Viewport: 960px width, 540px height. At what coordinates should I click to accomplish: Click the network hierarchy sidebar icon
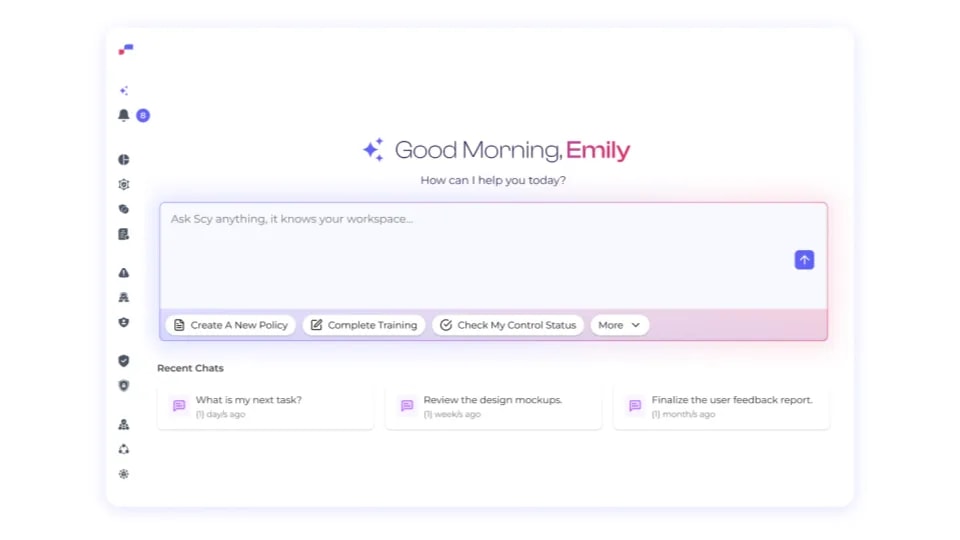(x=124, y=298)
